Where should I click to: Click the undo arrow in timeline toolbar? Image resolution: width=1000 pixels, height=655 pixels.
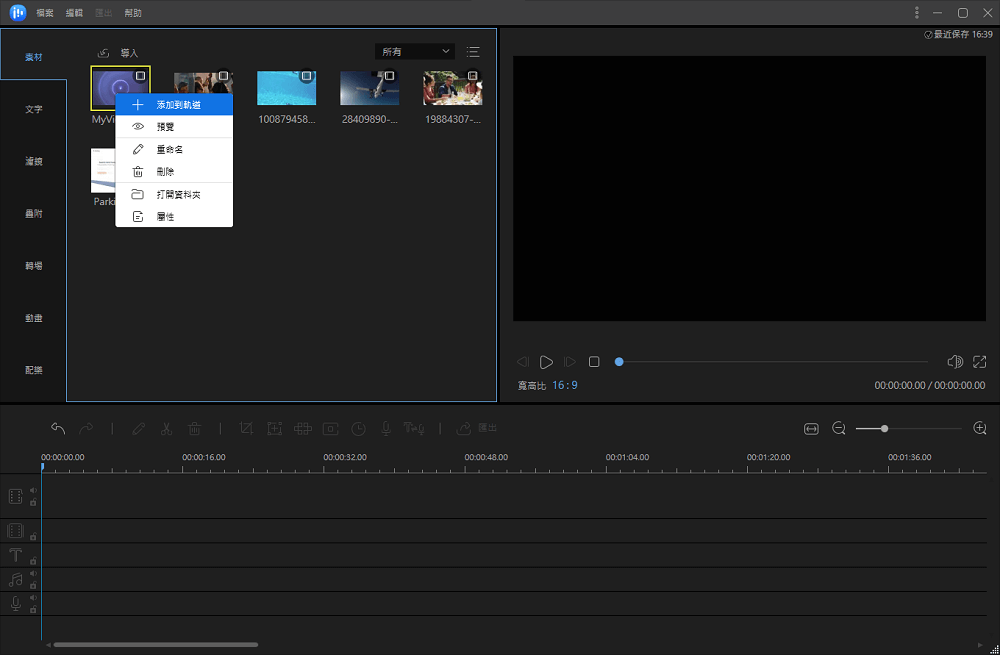[x=58, y=429]
